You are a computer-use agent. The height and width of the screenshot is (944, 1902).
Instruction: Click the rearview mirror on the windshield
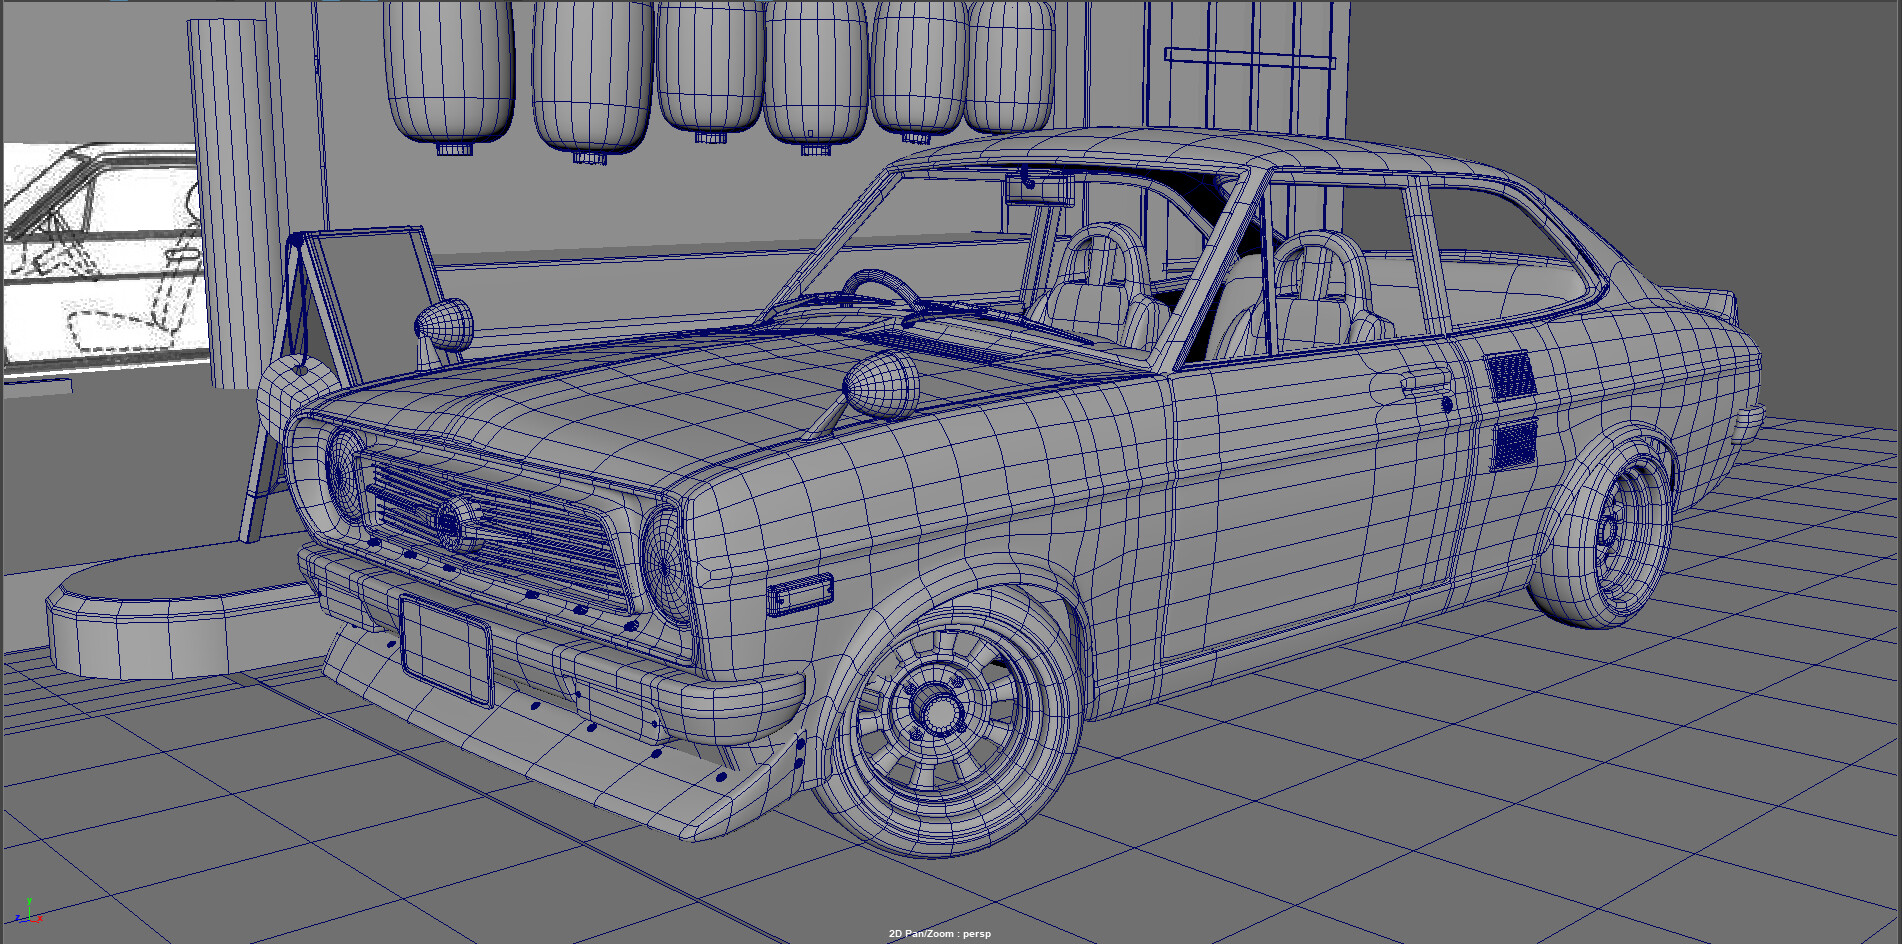click(x=1039, y=187)
